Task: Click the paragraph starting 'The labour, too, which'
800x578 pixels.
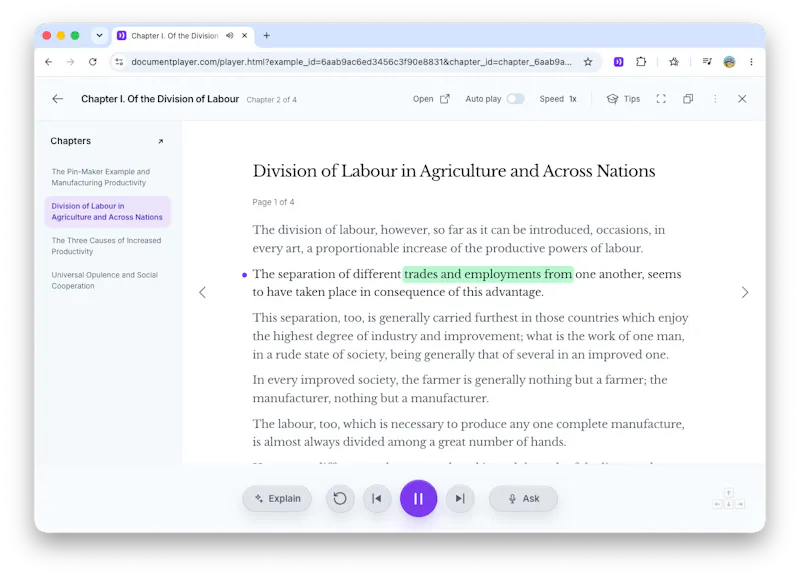Action: click(468, 433)
